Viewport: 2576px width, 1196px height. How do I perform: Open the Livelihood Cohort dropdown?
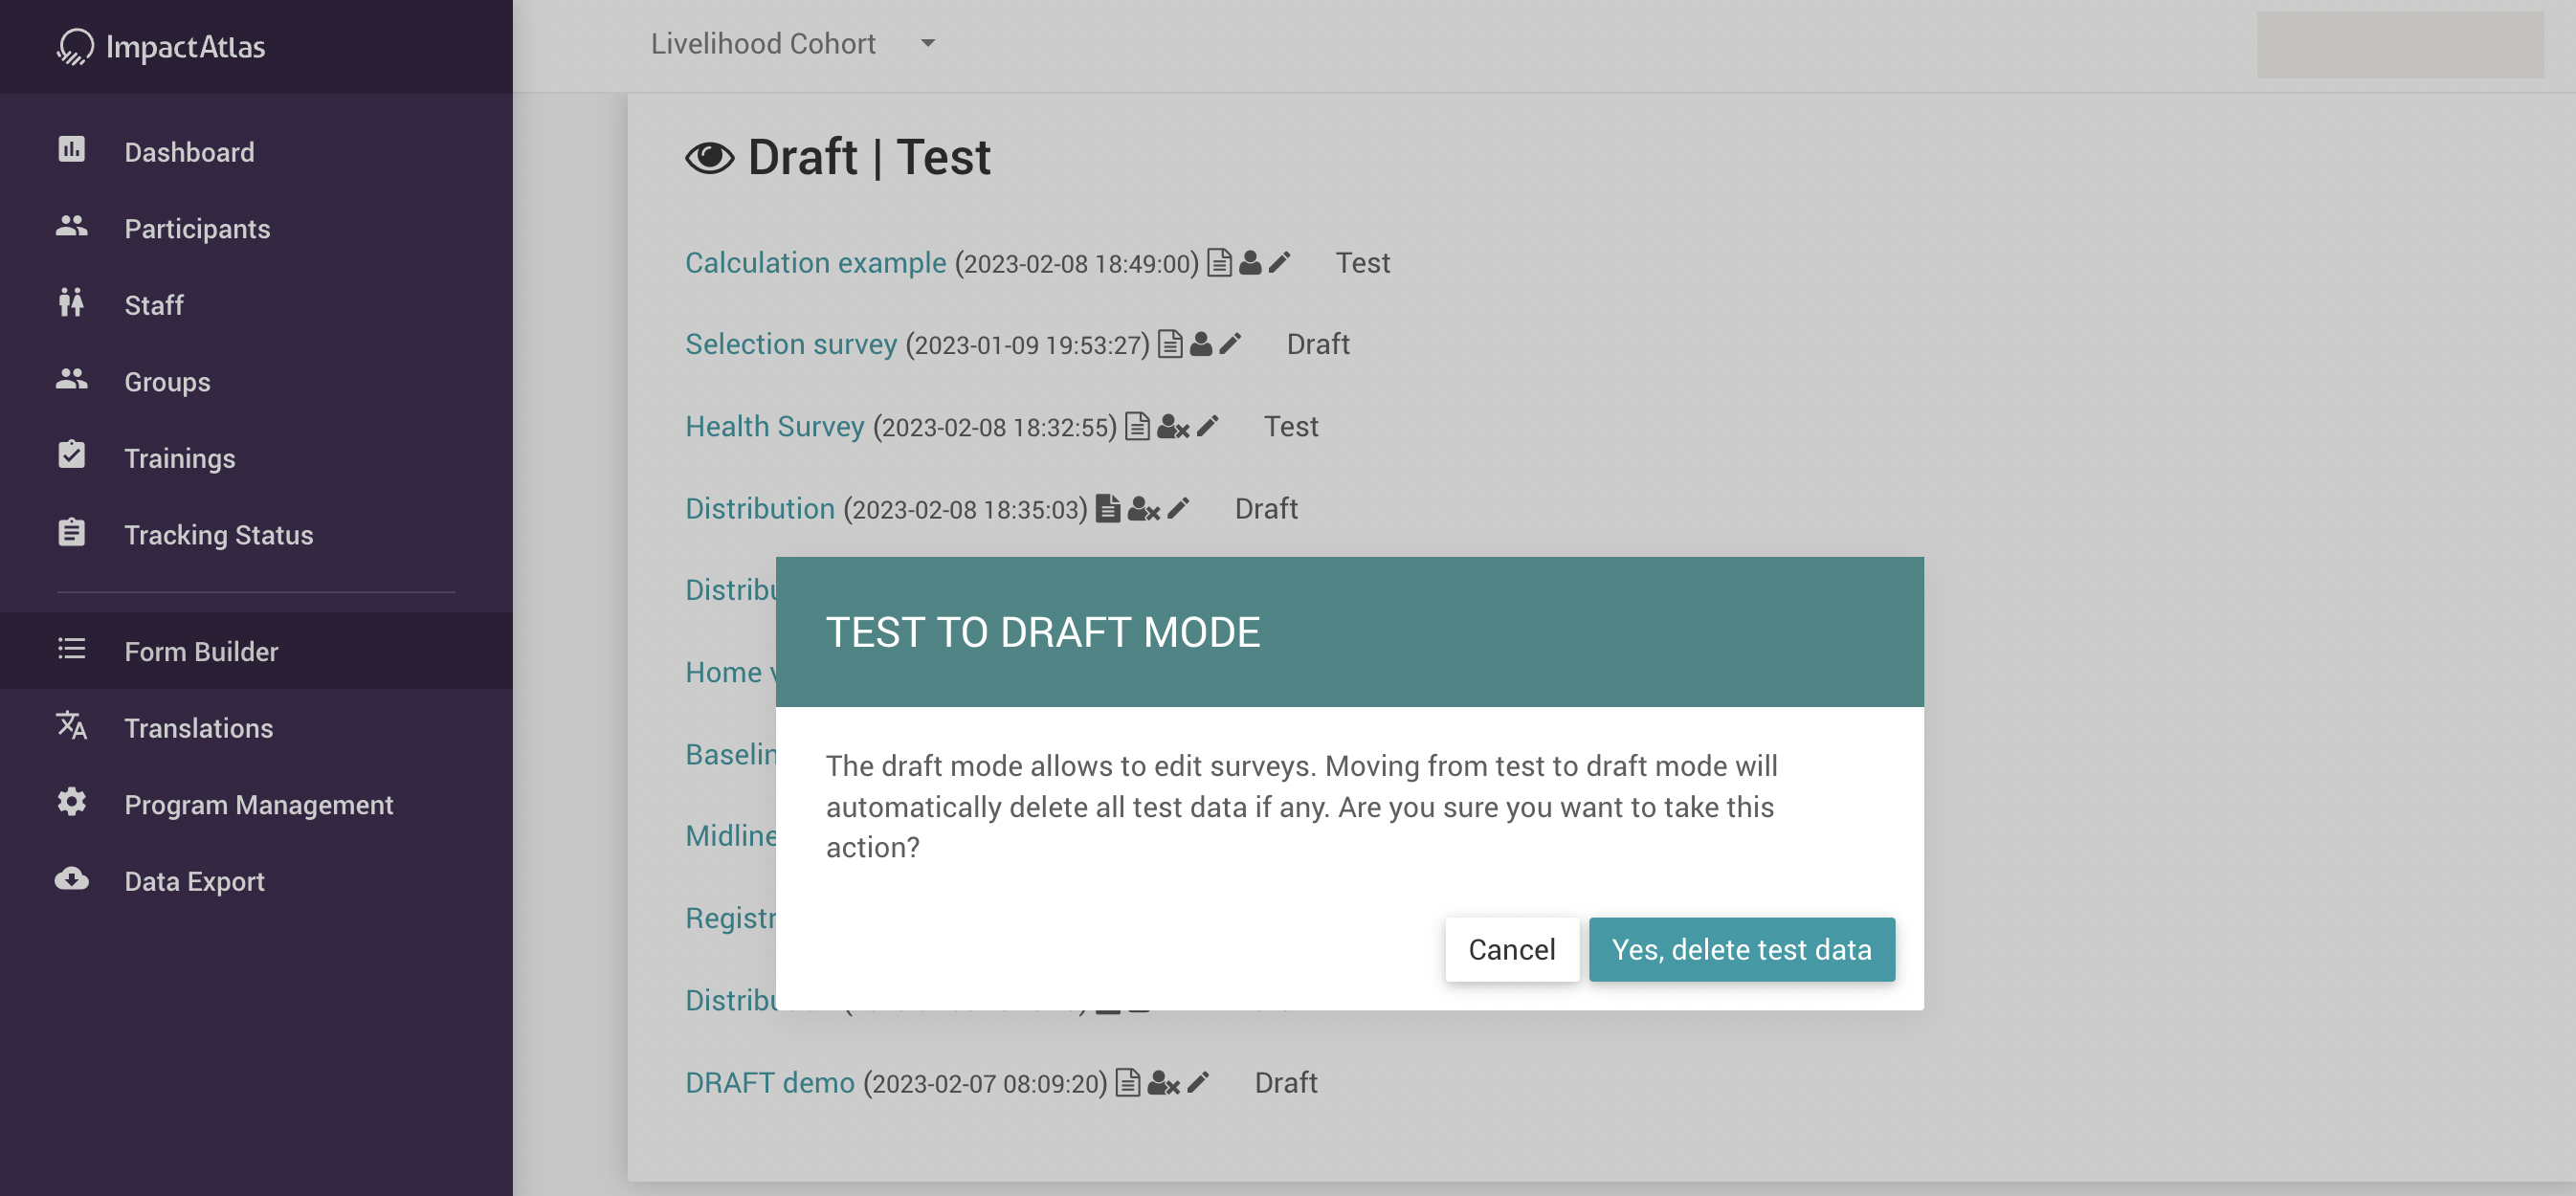763,43
